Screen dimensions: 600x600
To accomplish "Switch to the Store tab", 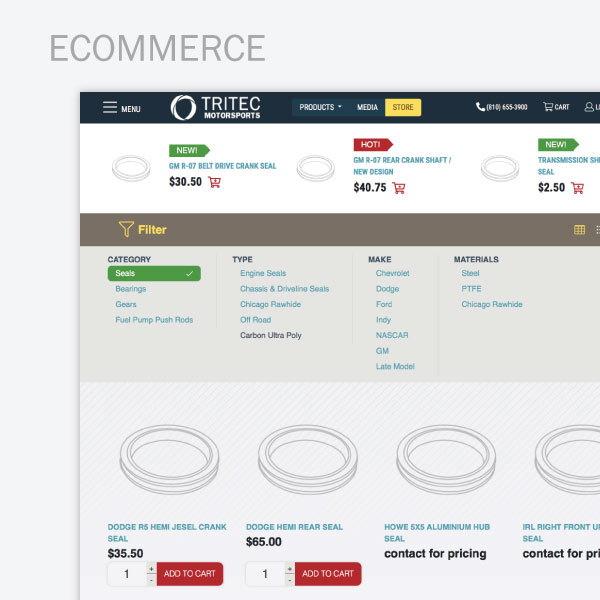I will coord(403,107).
